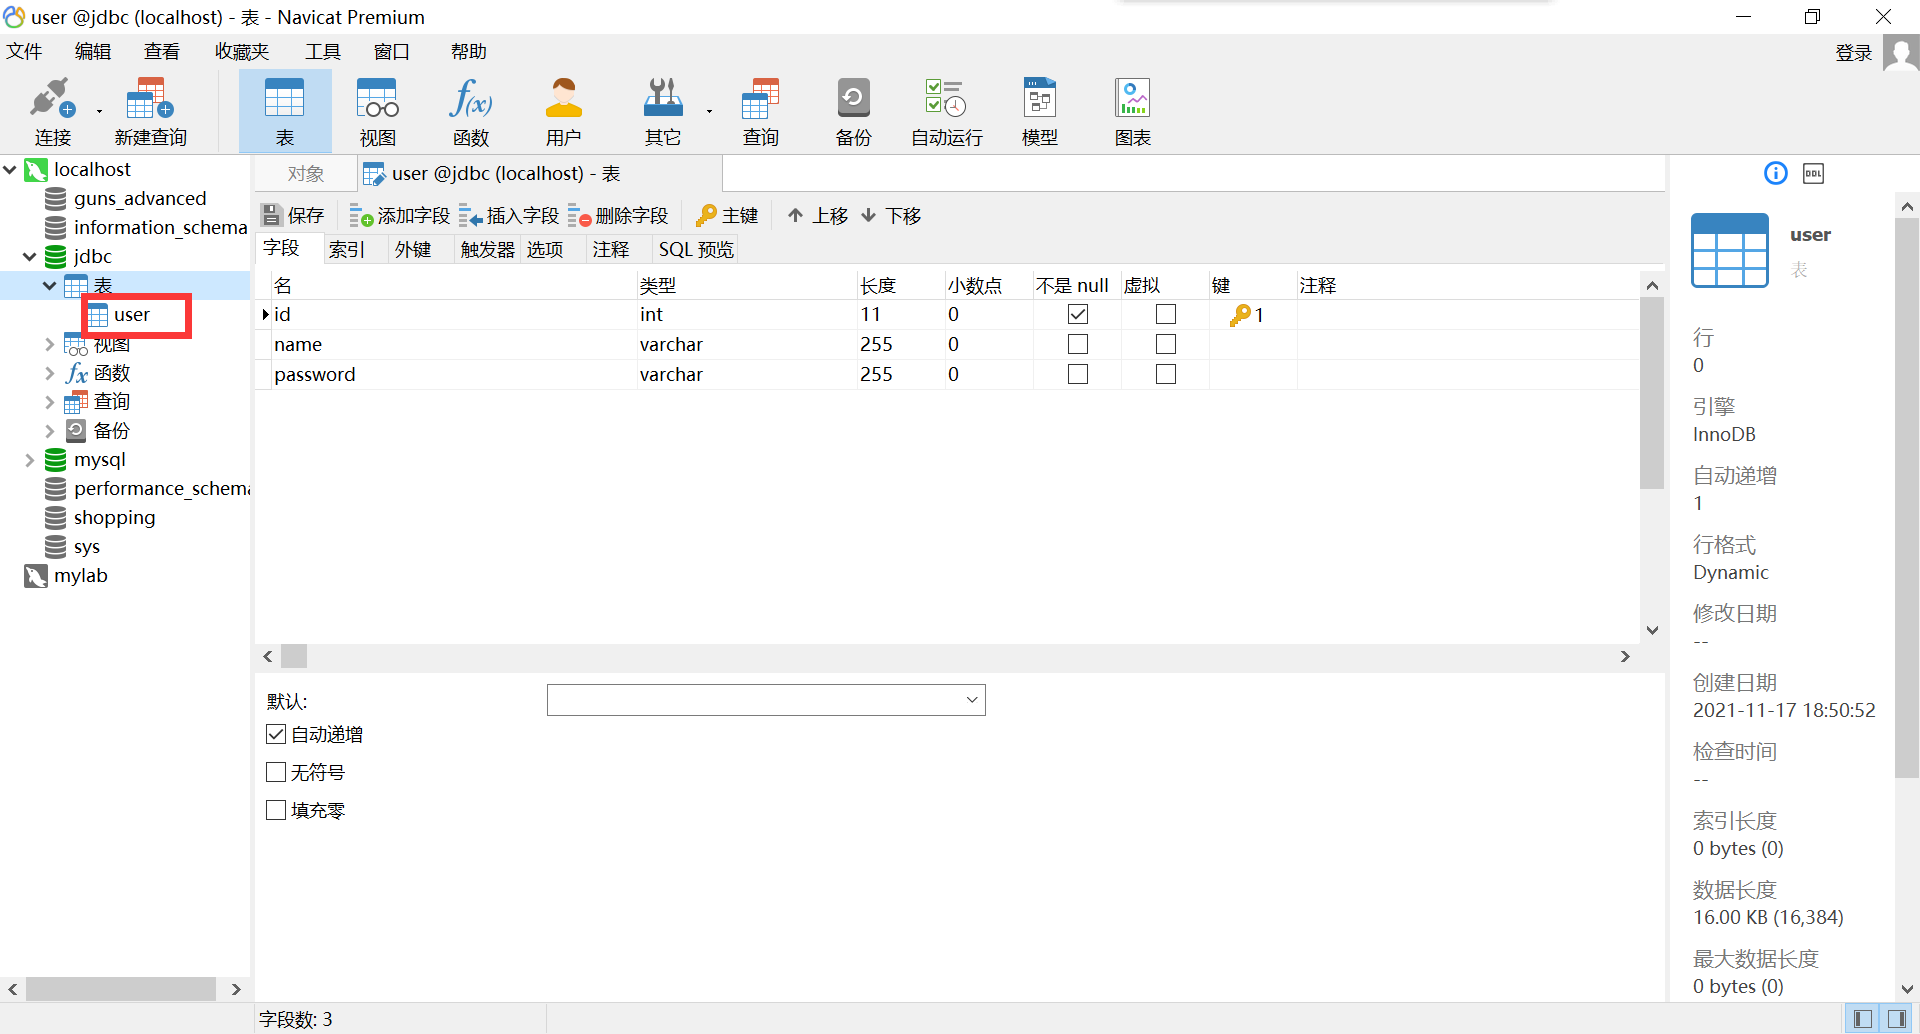Select the user table in sidebar

(x=133, y=314)
